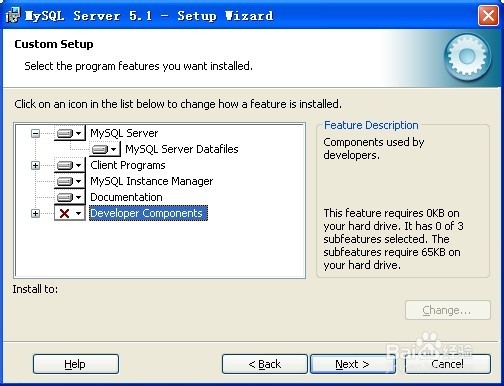The height and width of the screenshot is (386, 504).
Task: Select the MySQL Server tree item
Action: coord(124,133)
